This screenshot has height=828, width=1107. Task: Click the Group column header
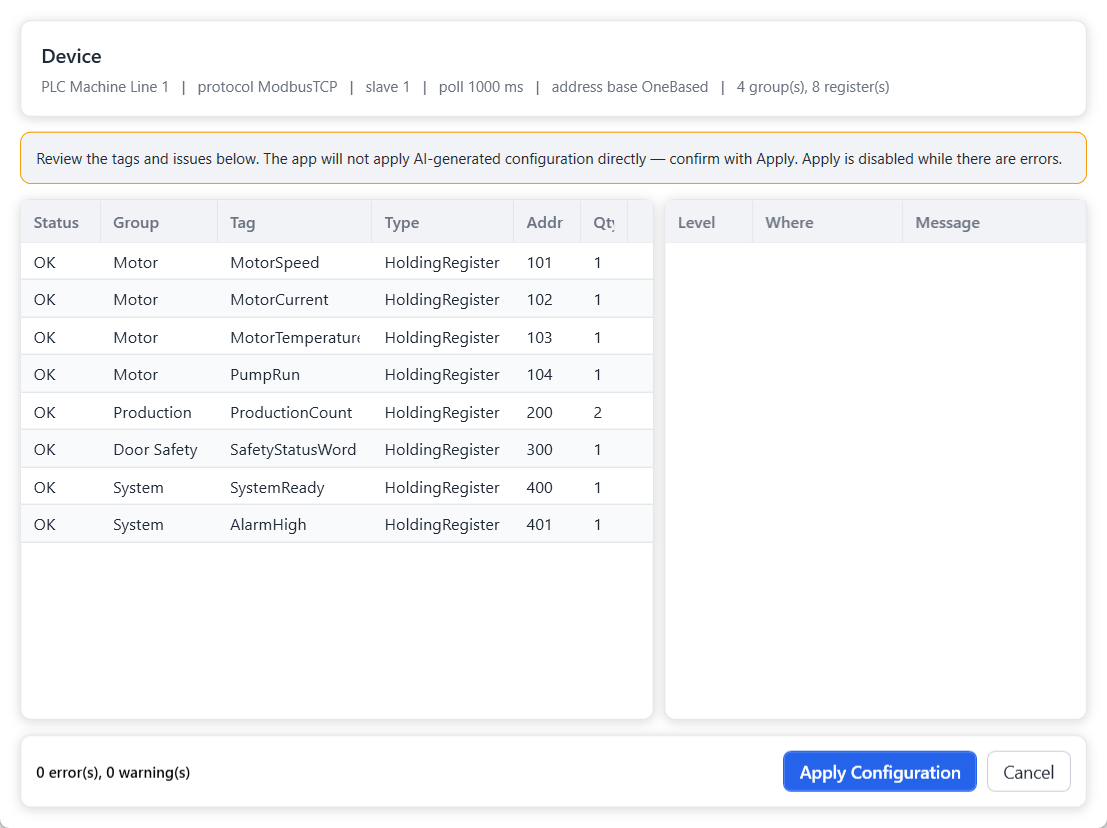(x=159, y=222)
